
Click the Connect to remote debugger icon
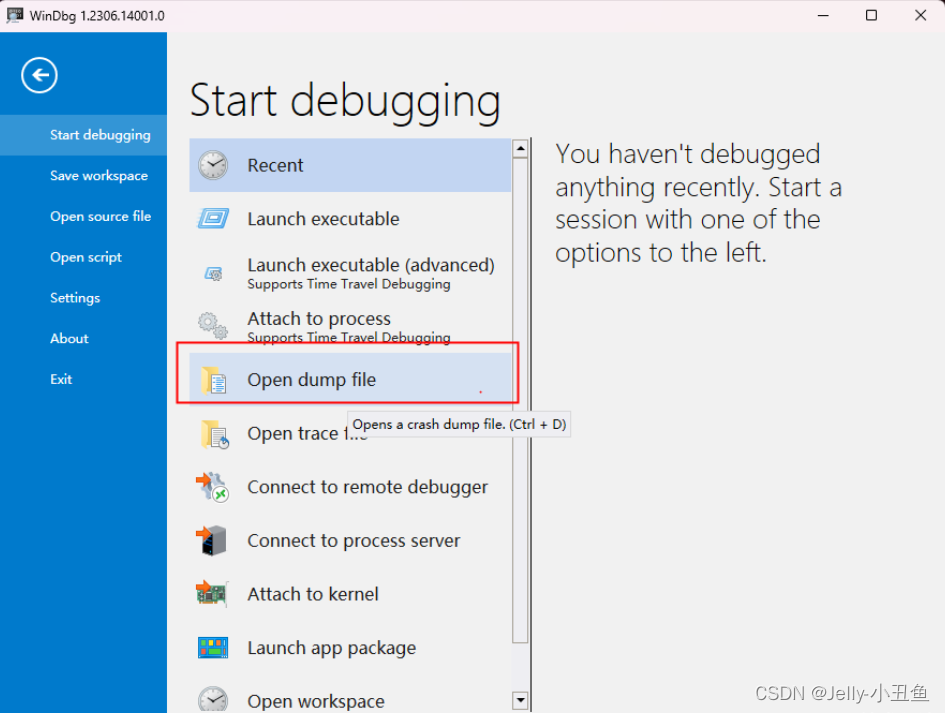[212, 488]
